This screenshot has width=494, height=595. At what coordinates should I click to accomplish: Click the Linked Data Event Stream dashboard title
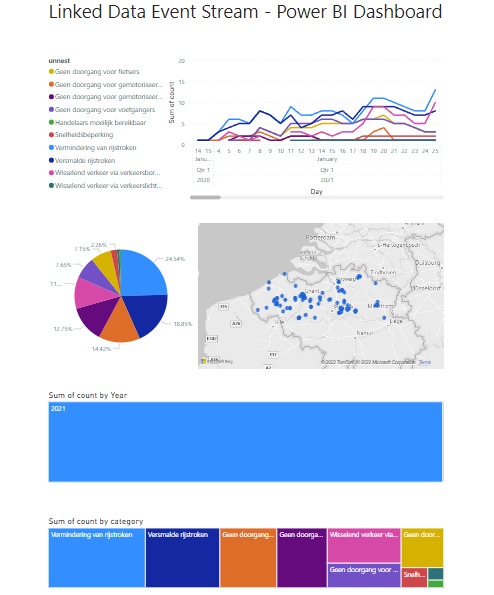[245, 12]
